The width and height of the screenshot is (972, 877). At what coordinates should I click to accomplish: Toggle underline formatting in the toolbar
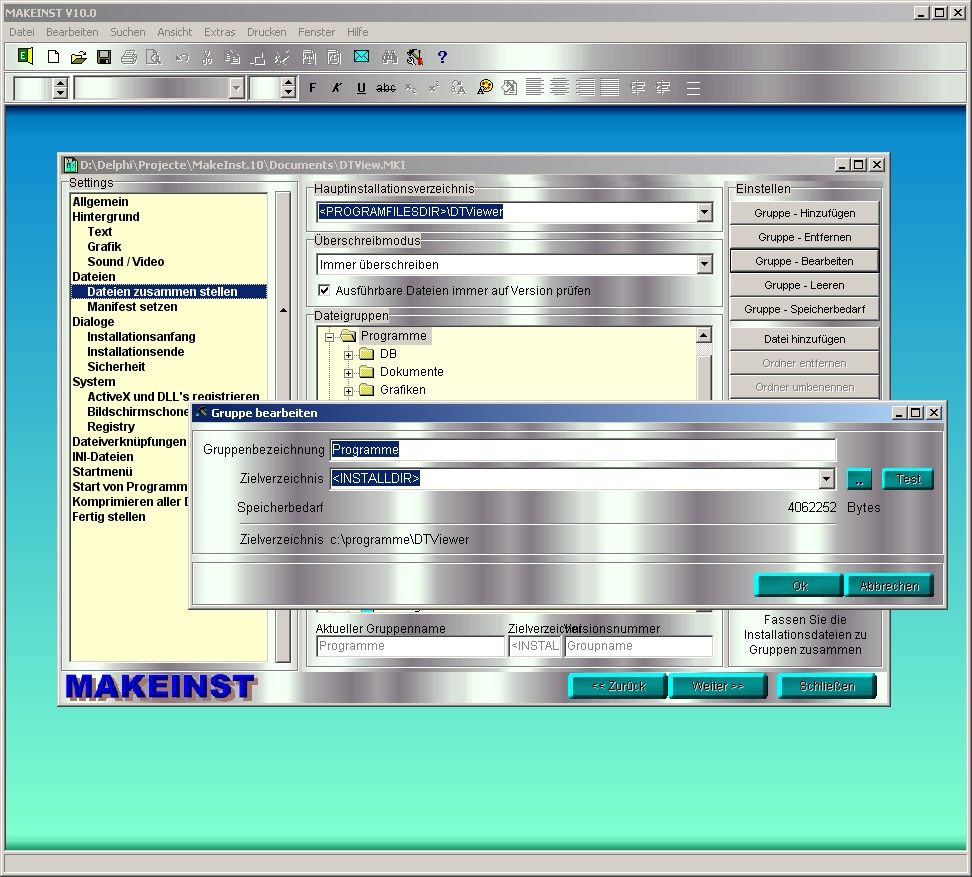pos(361,88)
